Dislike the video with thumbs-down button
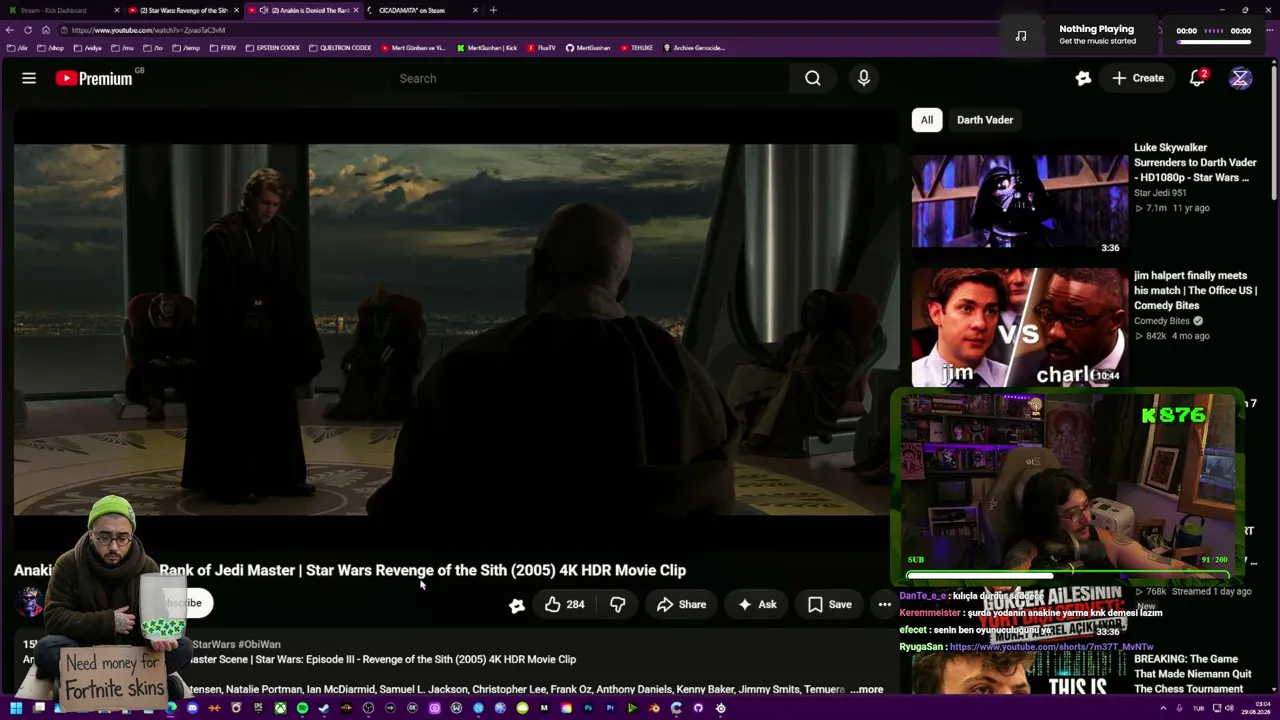This screenshot has width=1280, height=720. 618,605
